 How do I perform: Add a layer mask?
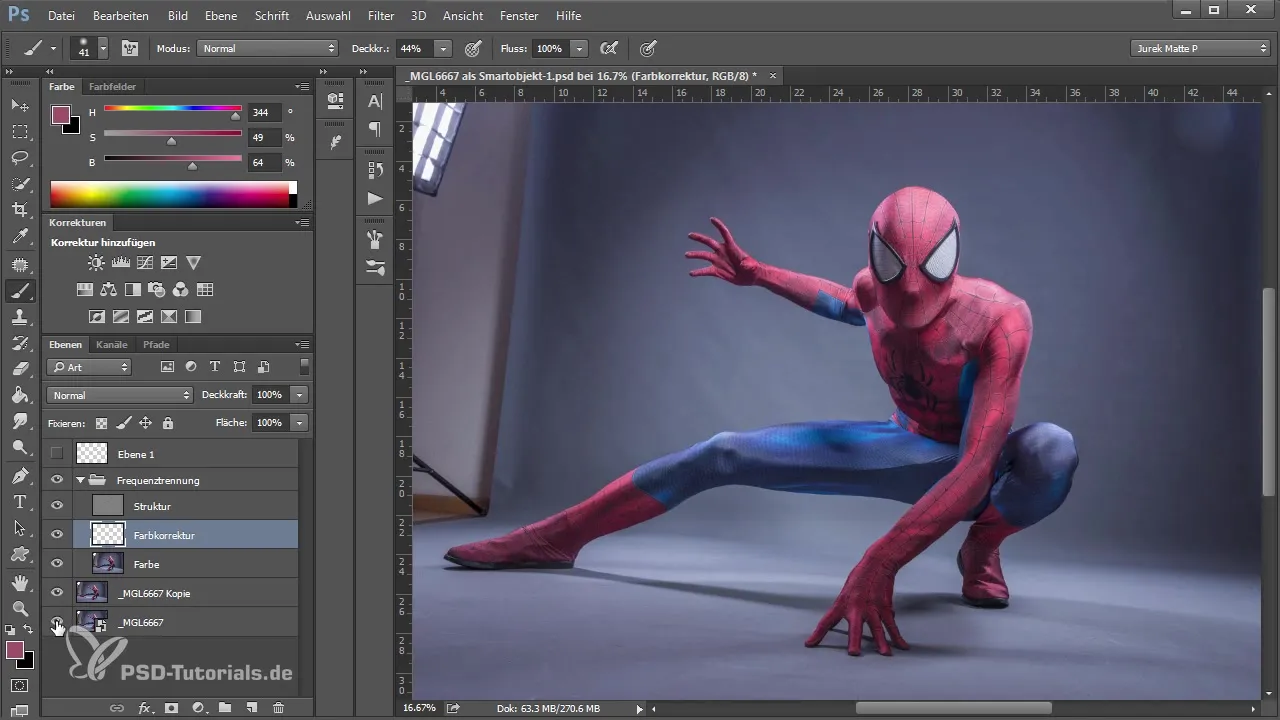[x=171, y=708]
